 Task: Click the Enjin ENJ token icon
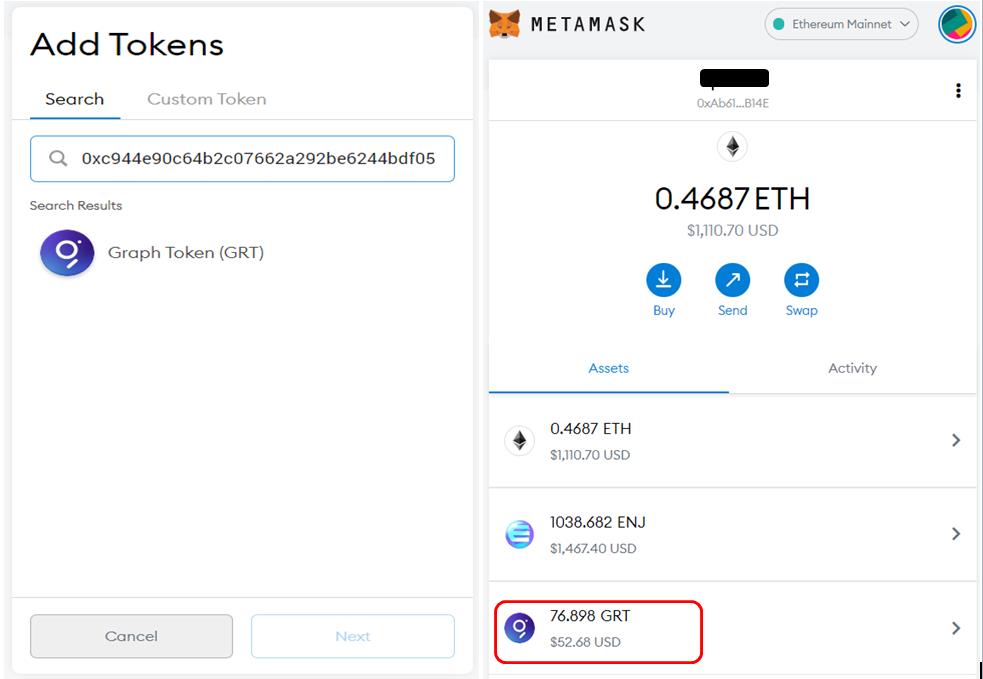click(x=520, y=534)
